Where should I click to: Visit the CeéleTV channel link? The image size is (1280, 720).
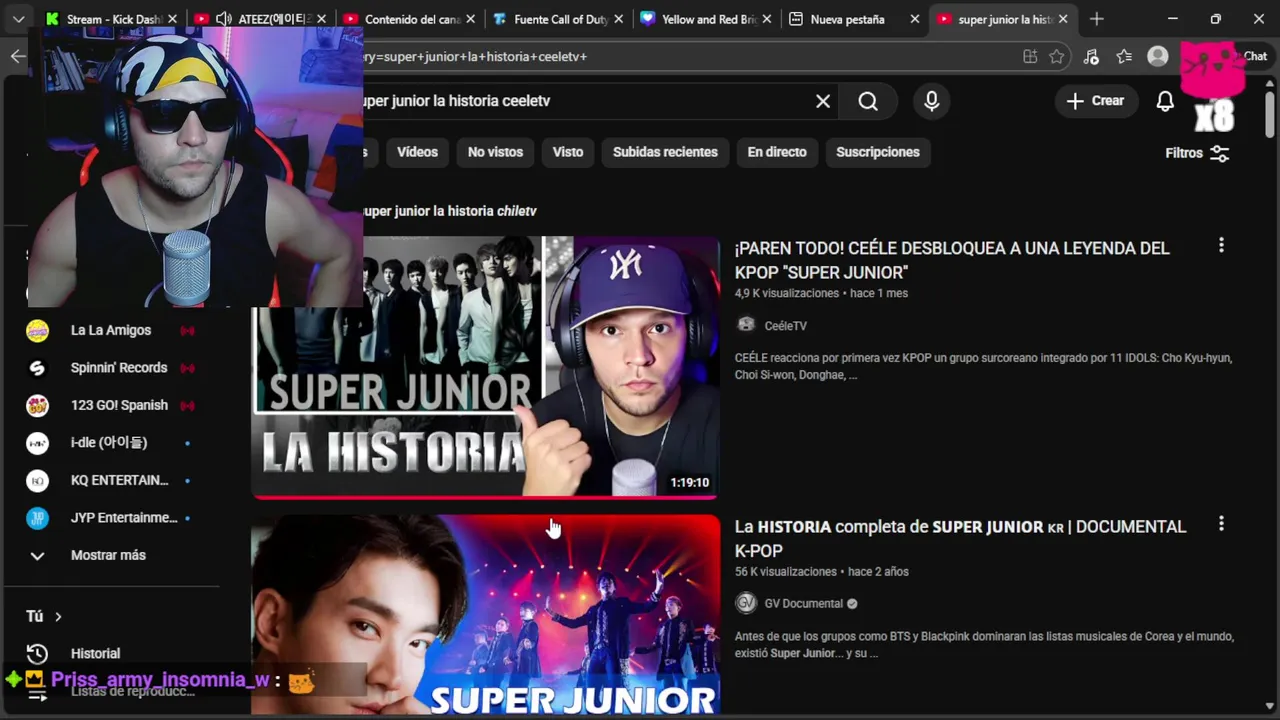point(785,326)
